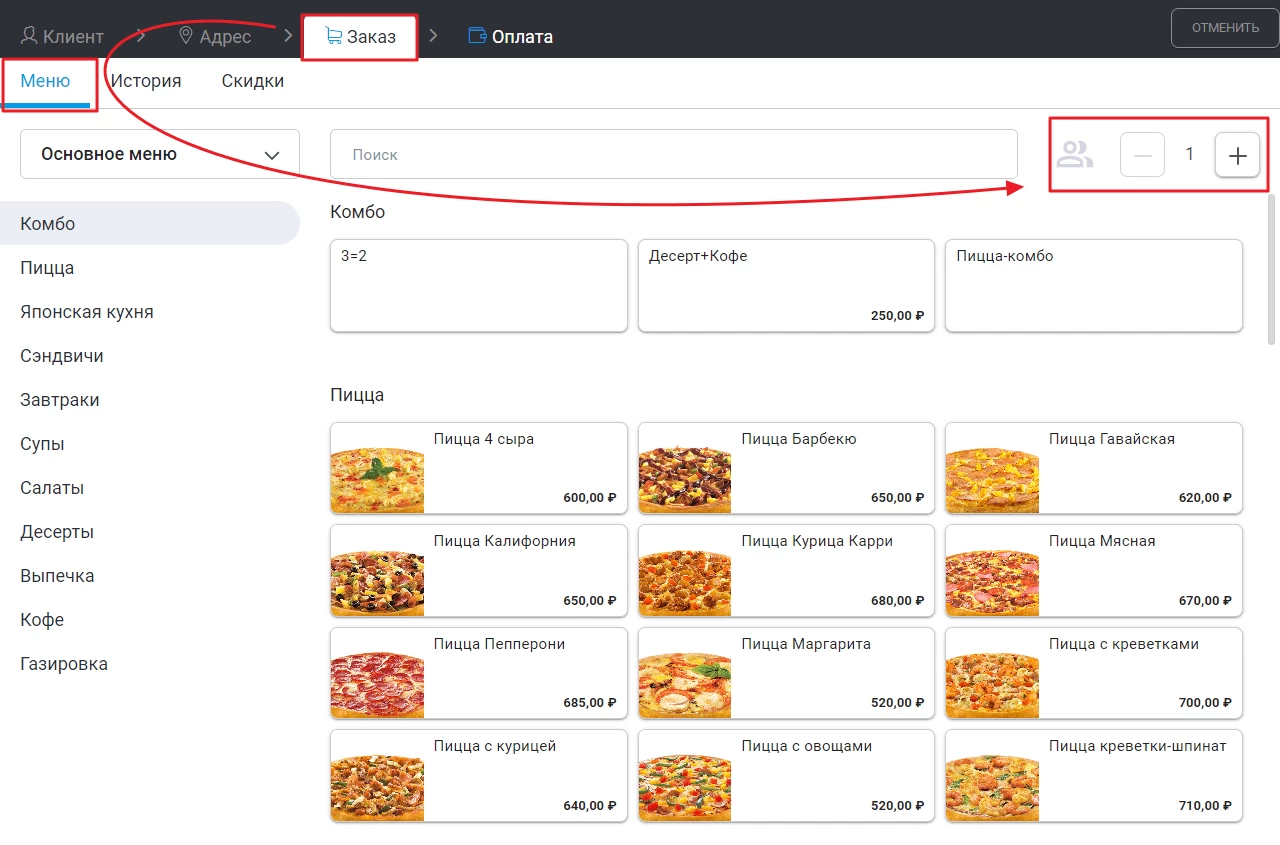1280x845 pixels.
Task: Expand the Основное меню dropdown
Action: [x=160, y=154]
